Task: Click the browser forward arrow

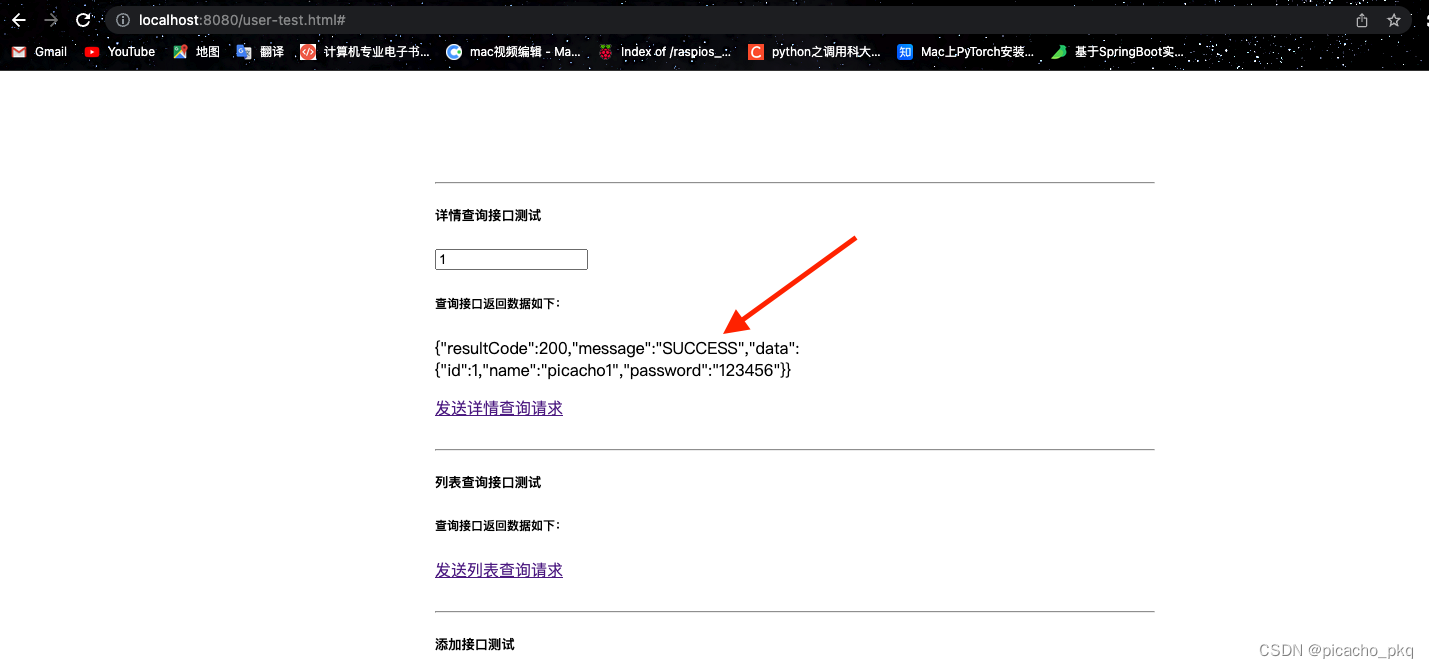Action: pos(51,20)
